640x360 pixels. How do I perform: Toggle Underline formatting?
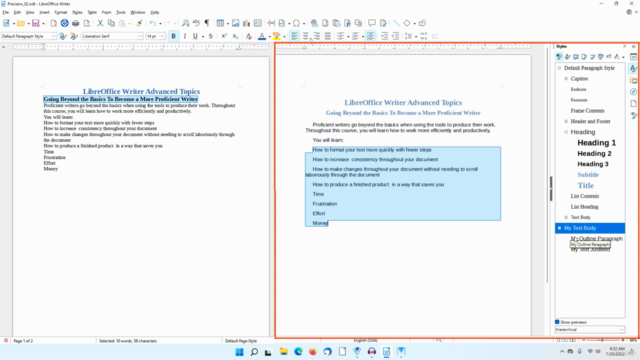coord(195,36)
